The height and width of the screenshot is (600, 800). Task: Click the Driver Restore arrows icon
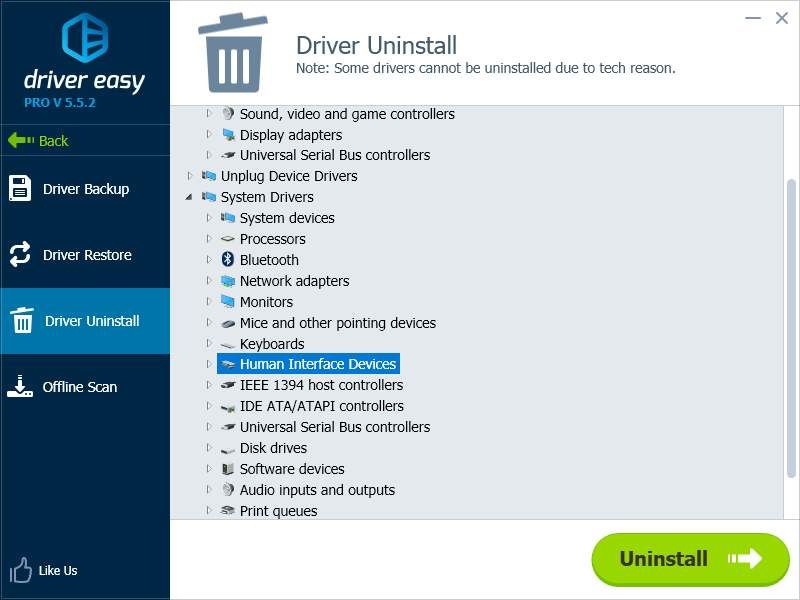(x=21, y=254)
